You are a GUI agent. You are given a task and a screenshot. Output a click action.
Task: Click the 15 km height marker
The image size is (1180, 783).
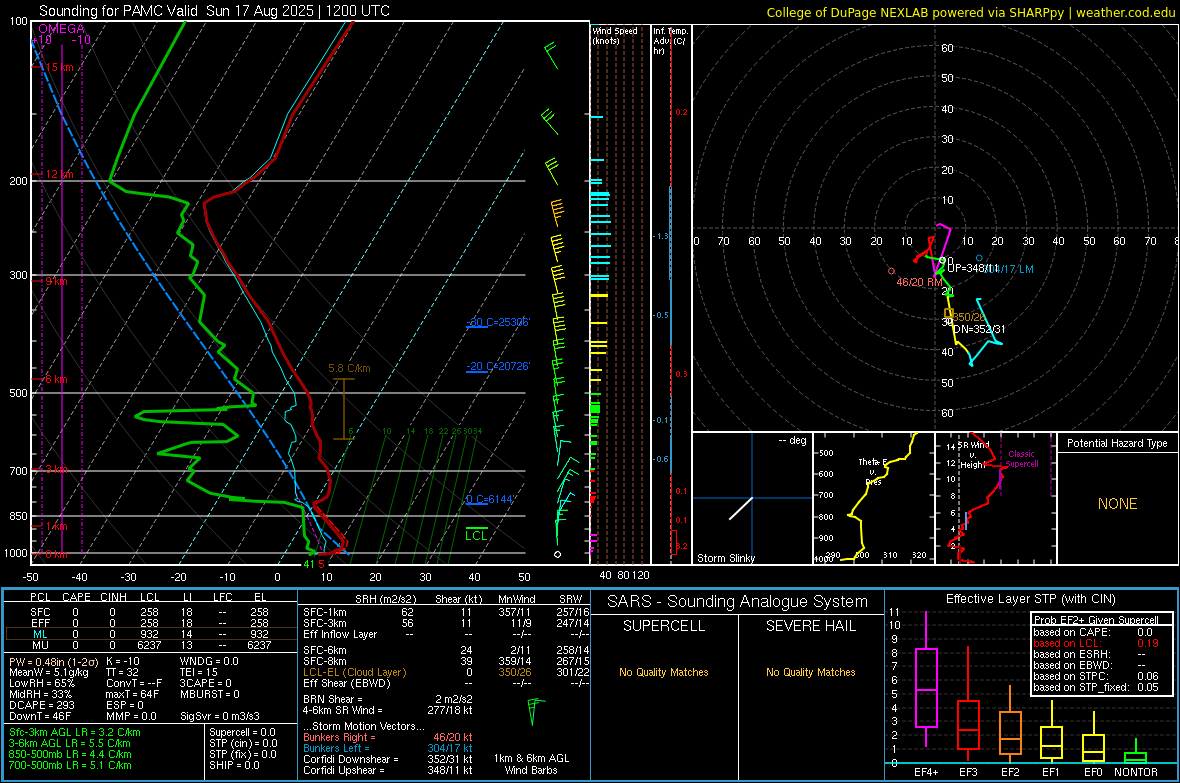coord(59,67)
